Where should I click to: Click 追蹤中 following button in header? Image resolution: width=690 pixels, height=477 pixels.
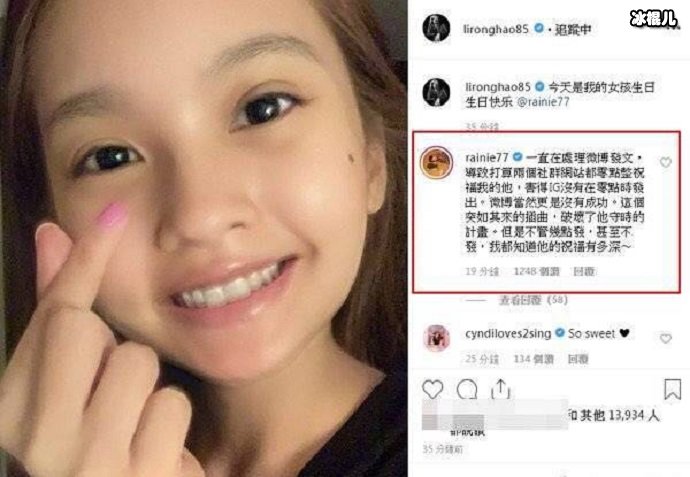click(x=572, y=29)
